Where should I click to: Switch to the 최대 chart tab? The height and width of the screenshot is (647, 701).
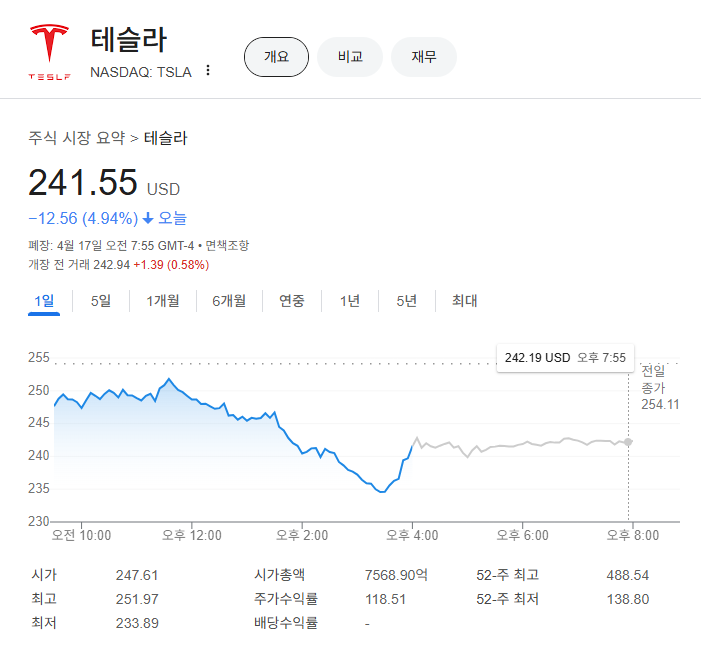(x=465, y=301)
